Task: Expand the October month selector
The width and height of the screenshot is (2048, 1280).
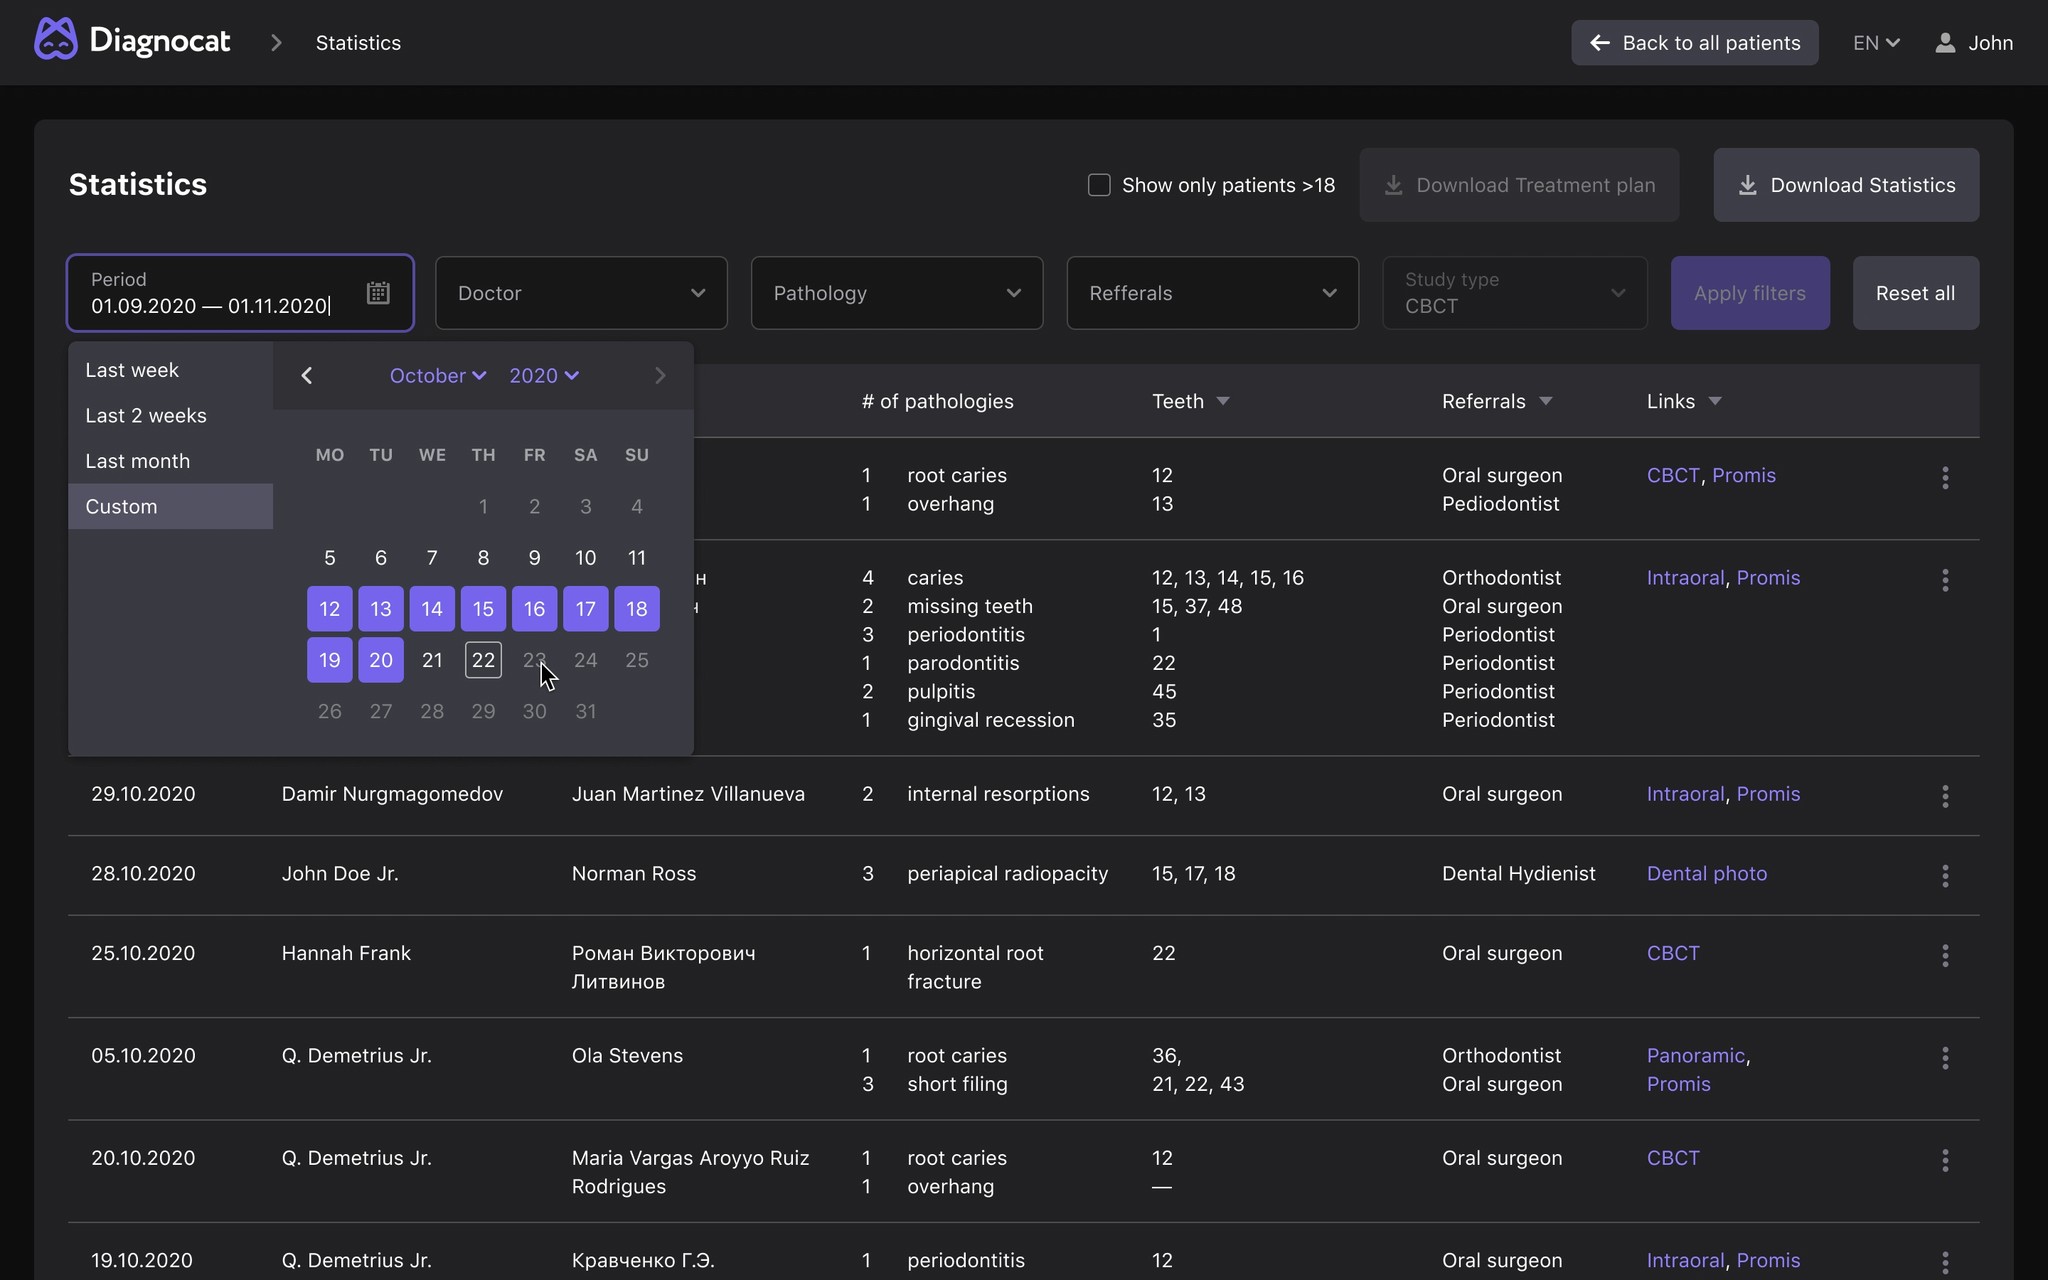Action: point(437,376)
